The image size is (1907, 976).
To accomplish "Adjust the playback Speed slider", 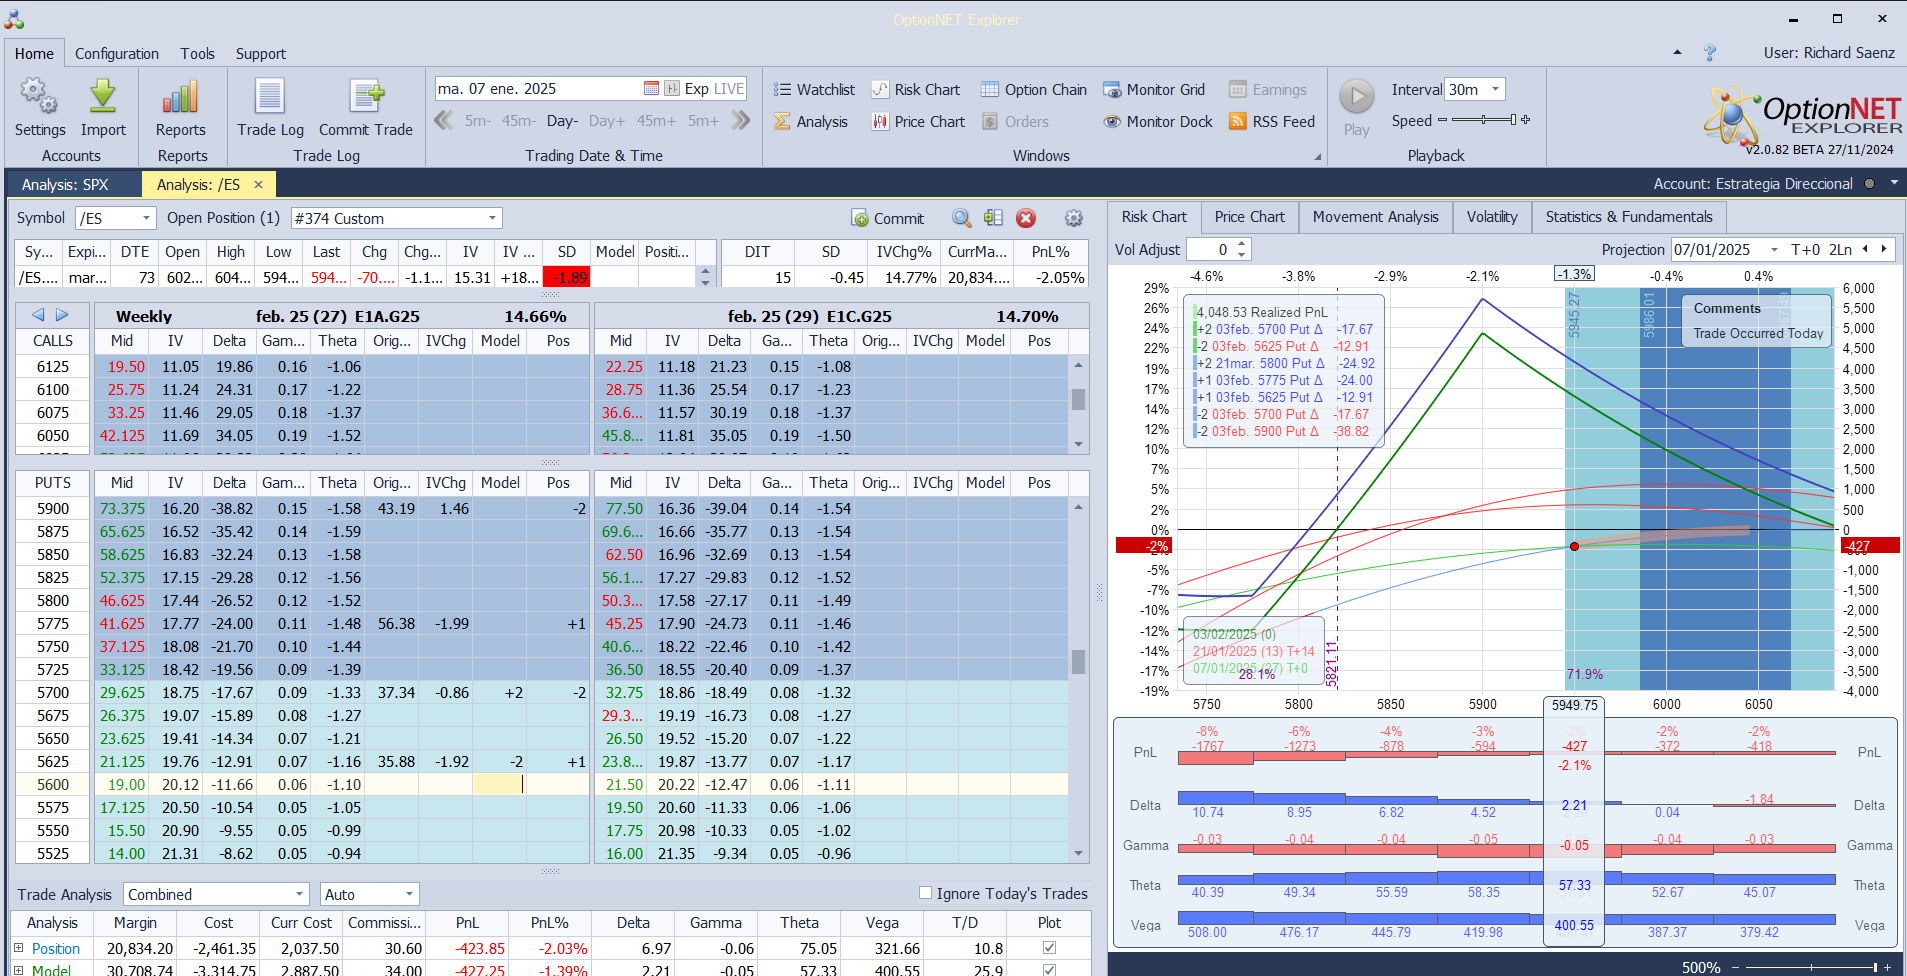I will (x=1484, y=120).
